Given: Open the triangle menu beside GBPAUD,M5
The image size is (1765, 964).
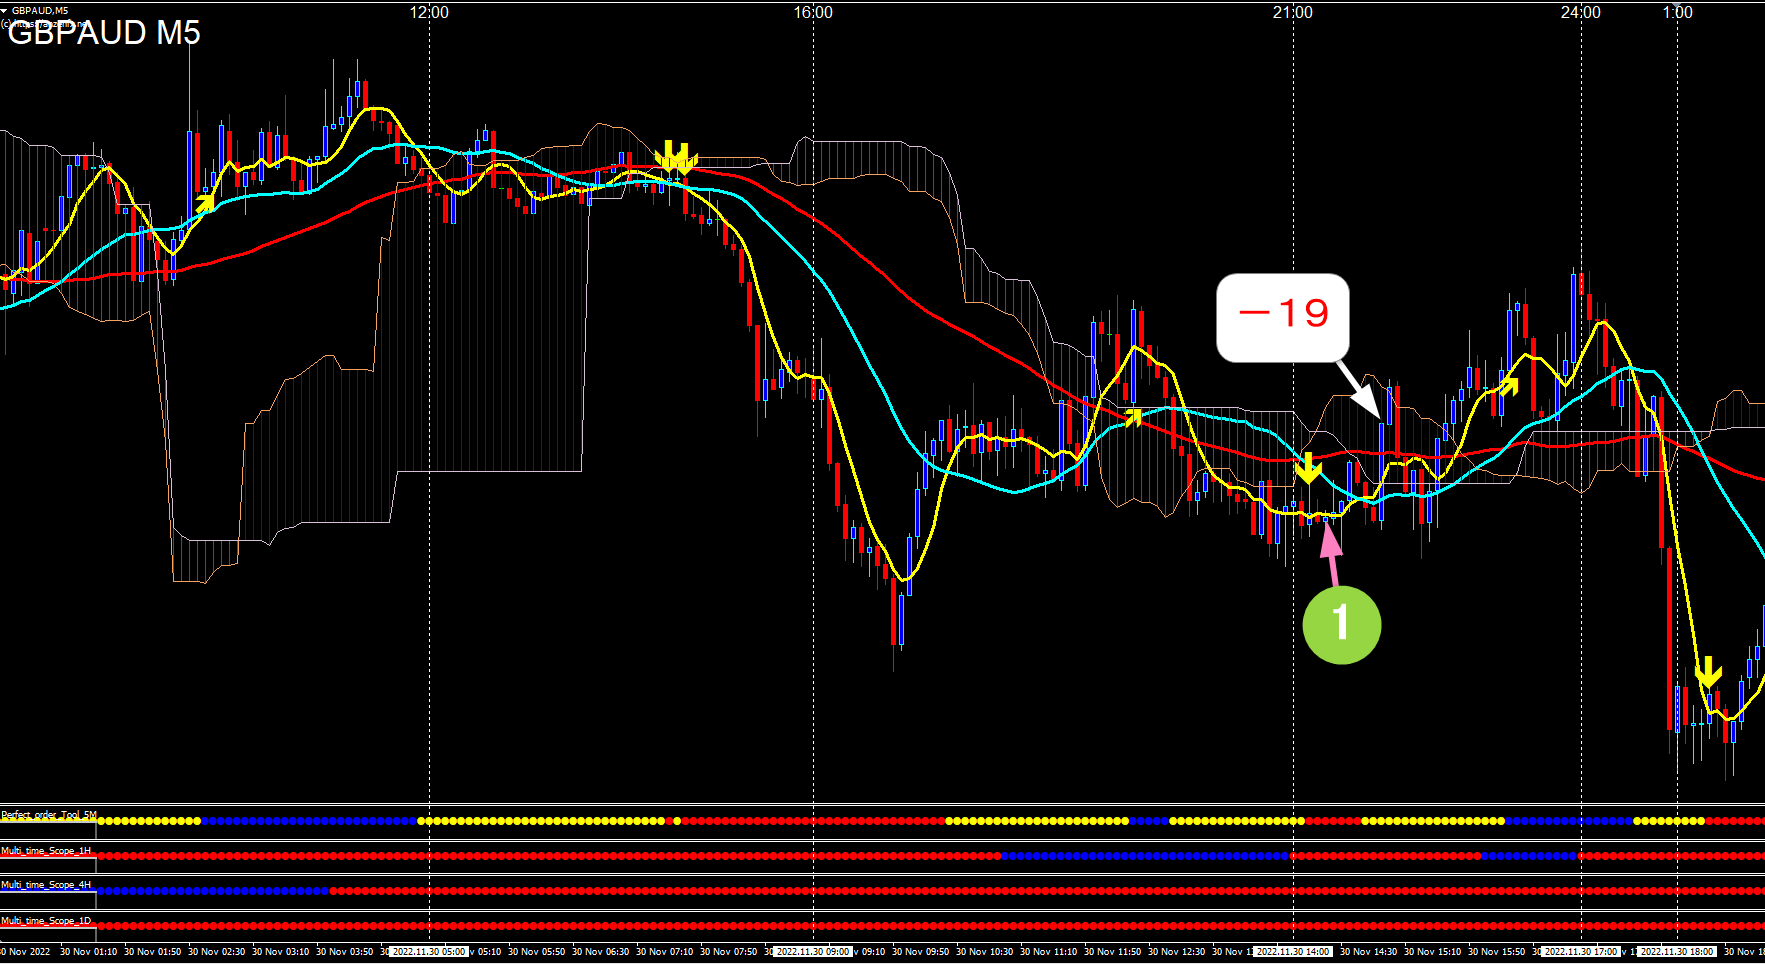Looking at the screenshot, I should tap(5, 10).
